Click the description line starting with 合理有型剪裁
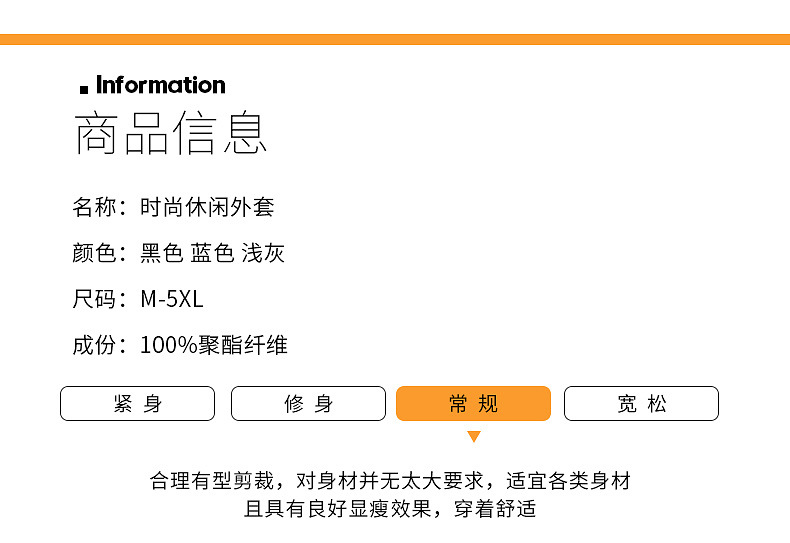This screenshot has height=543, width=790. point(390,481)
